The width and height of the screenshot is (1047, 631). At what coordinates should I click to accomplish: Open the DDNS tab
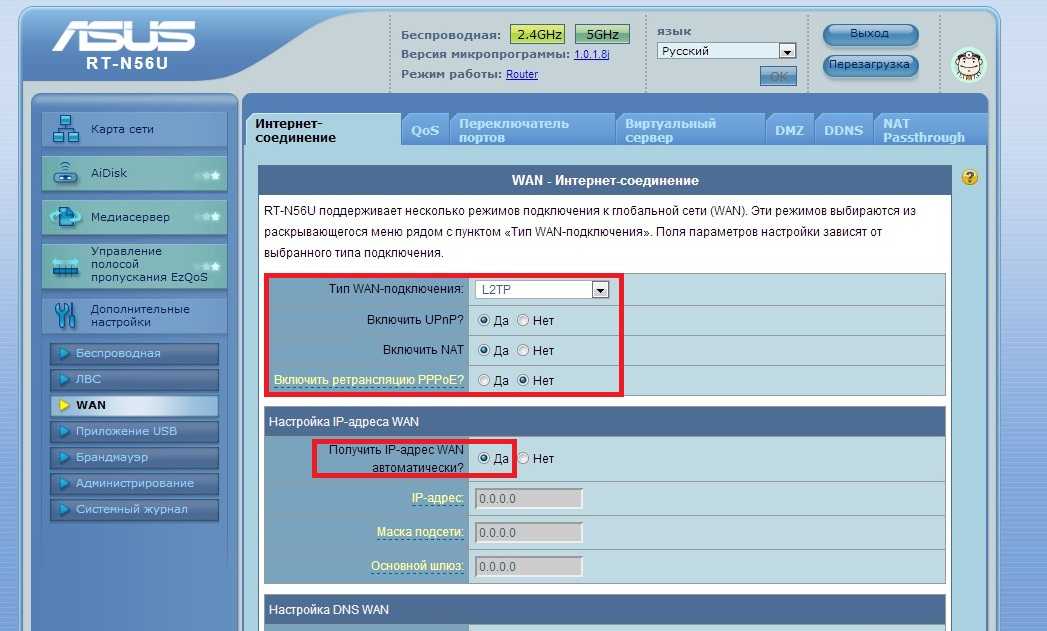(843, 131)
